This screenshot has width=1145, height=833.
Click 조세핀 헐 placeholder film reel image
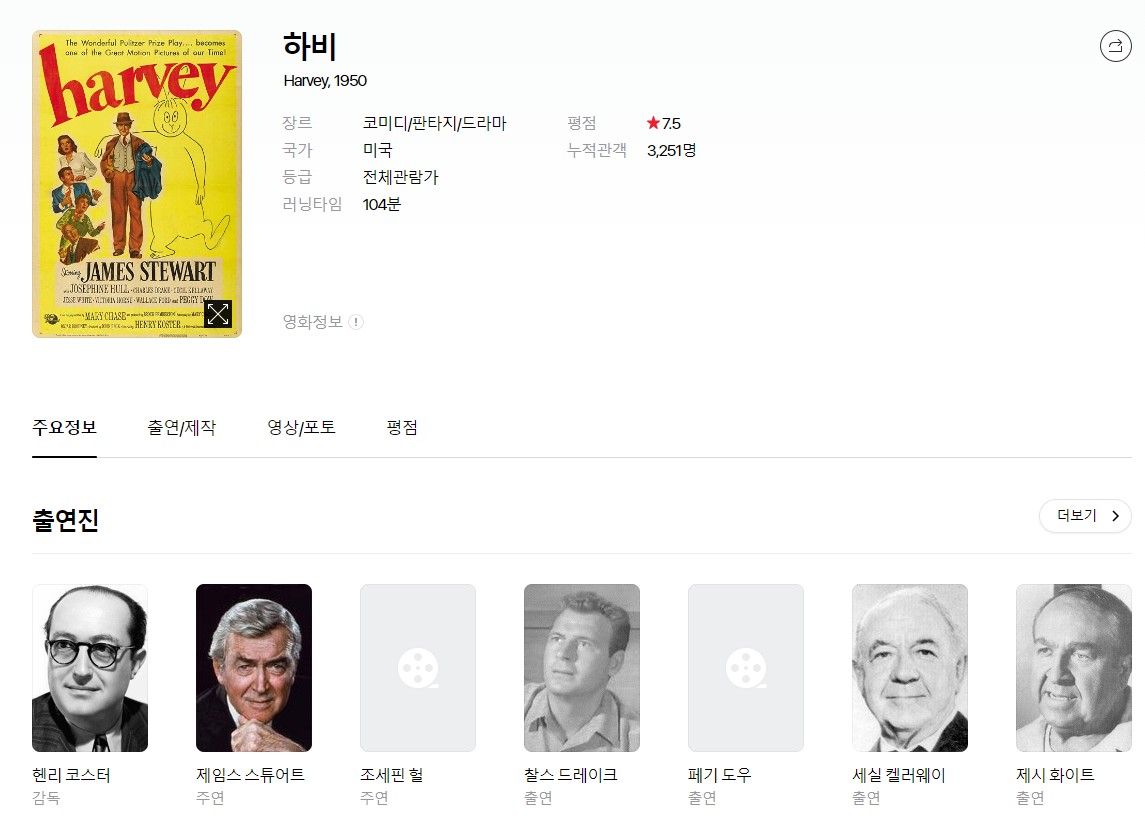tap(418, 668)
